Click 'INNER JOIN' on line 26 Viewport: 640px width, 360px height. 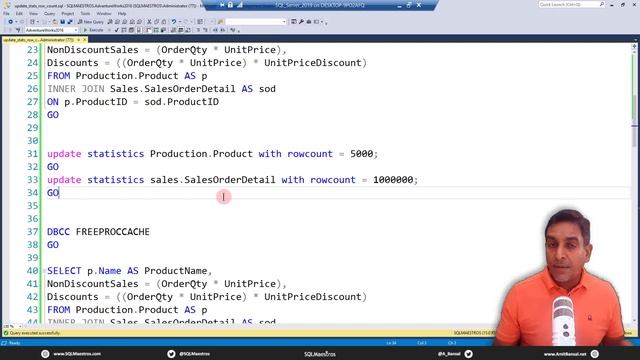[76, 89]
